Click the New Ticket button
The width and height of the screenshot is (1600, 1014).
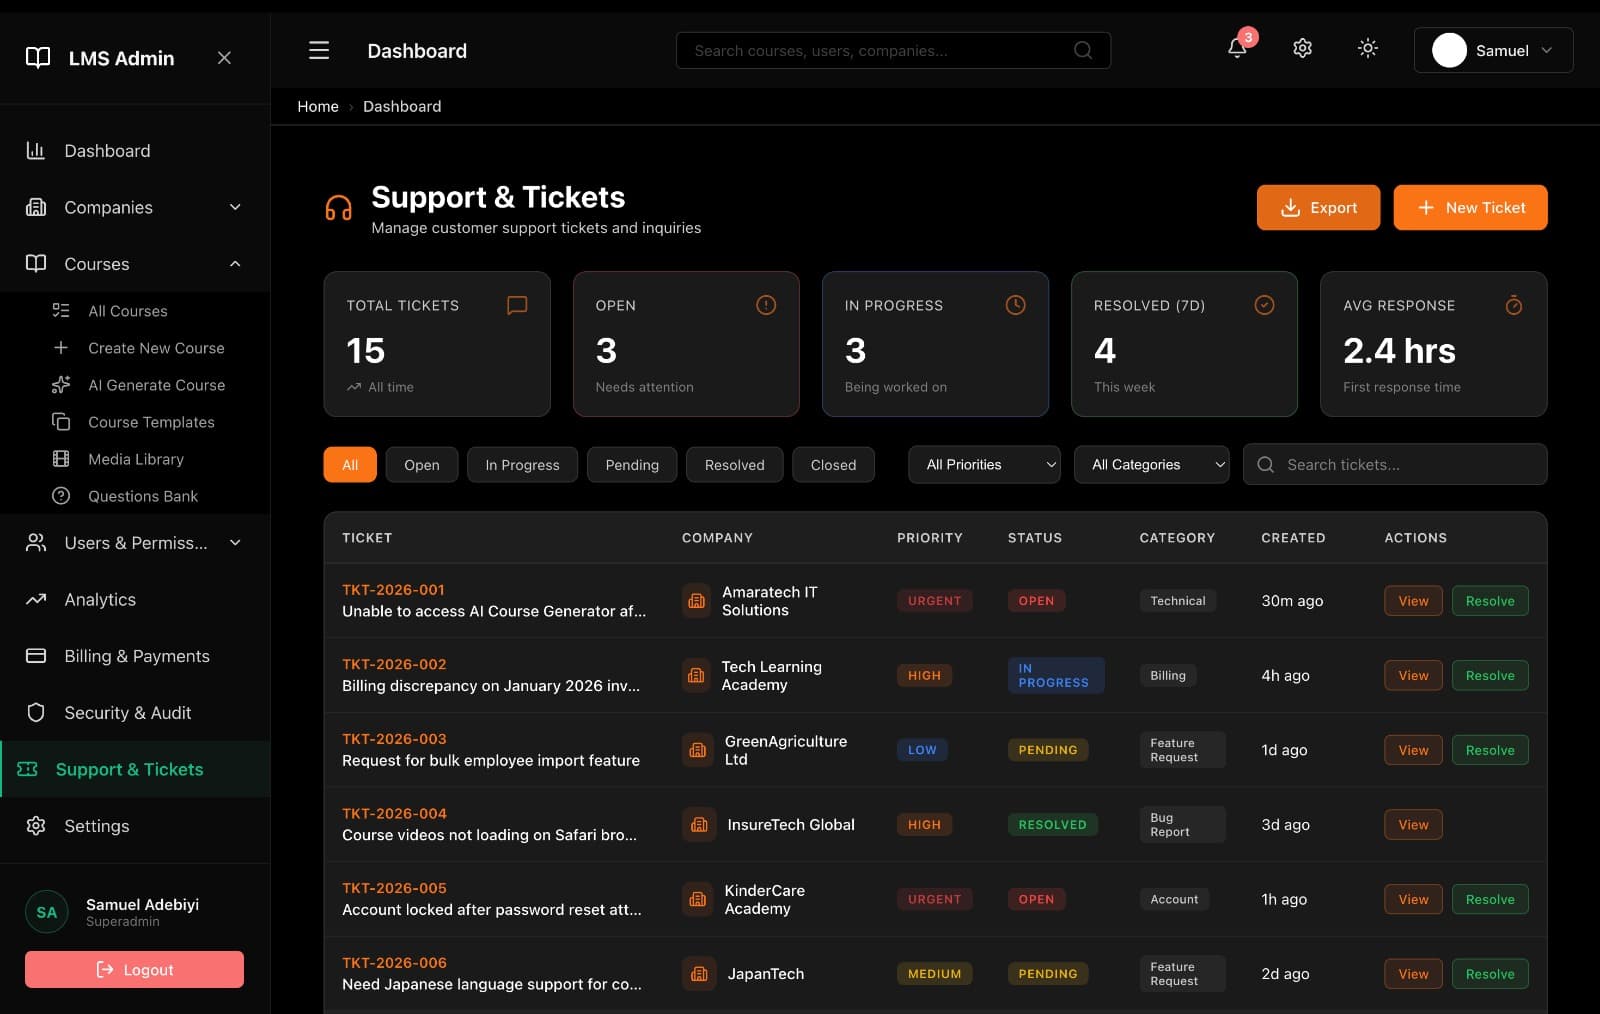pos(1470,208)
